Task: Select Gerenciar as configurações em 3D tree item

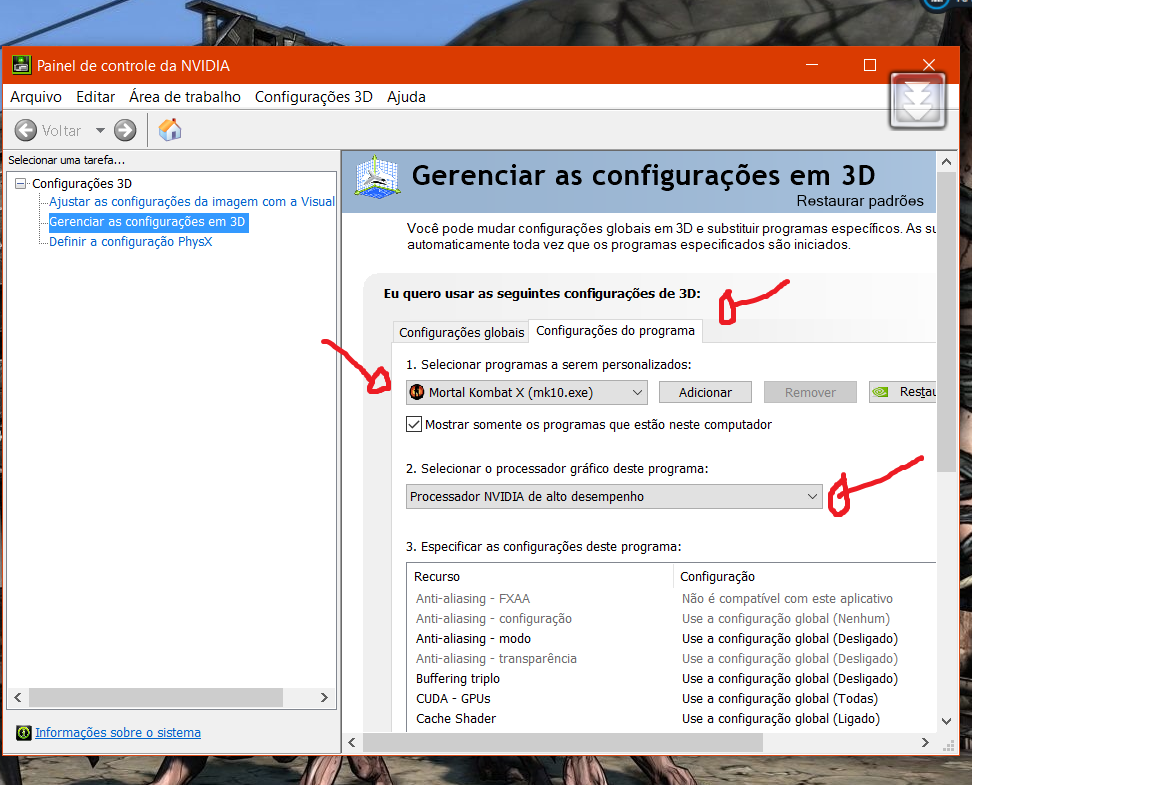Action: pos(147,222)
